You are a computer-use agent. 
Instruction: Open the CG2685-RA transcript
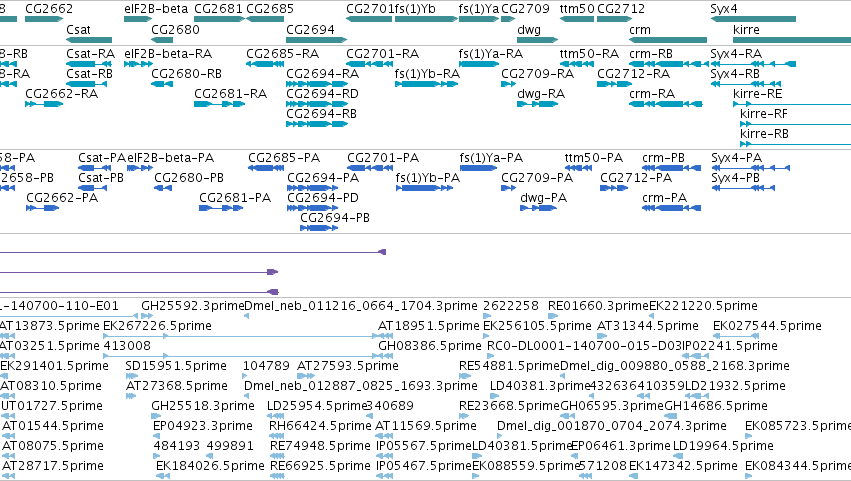[265, 64]
